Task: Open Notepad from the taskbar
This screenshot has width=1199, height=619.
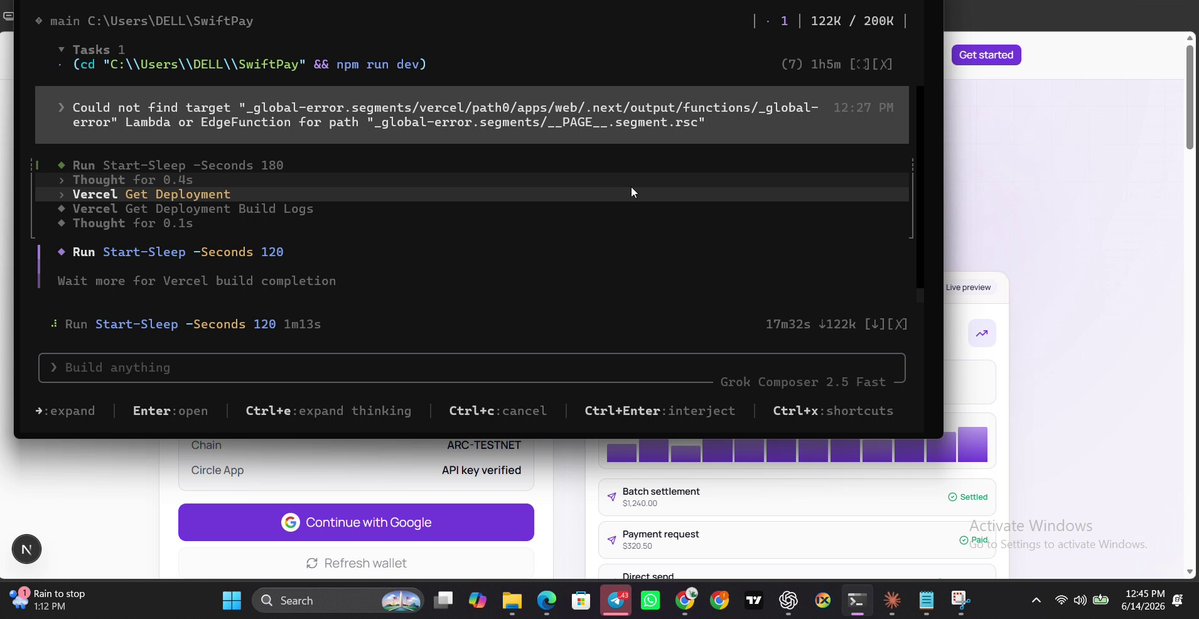Action: (x=927, y=601)
